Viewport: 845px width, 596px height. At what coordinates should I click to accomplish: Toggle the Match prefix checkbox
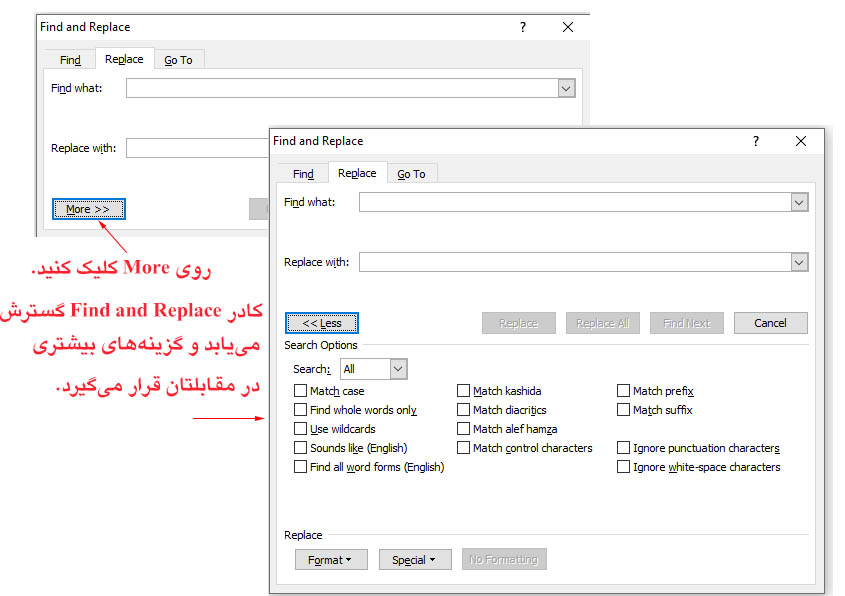pos(624,391)
